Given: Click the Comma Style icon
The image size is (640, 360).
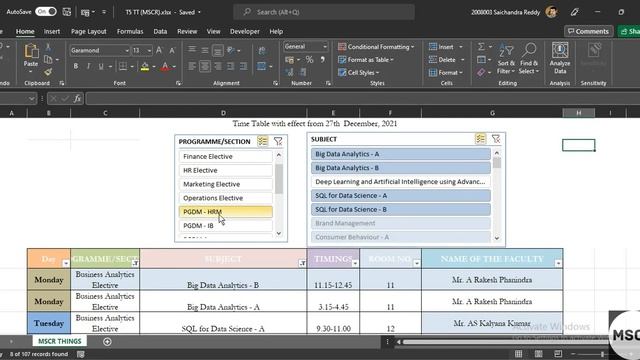Looking at the screenshot, I should [322, 60].
